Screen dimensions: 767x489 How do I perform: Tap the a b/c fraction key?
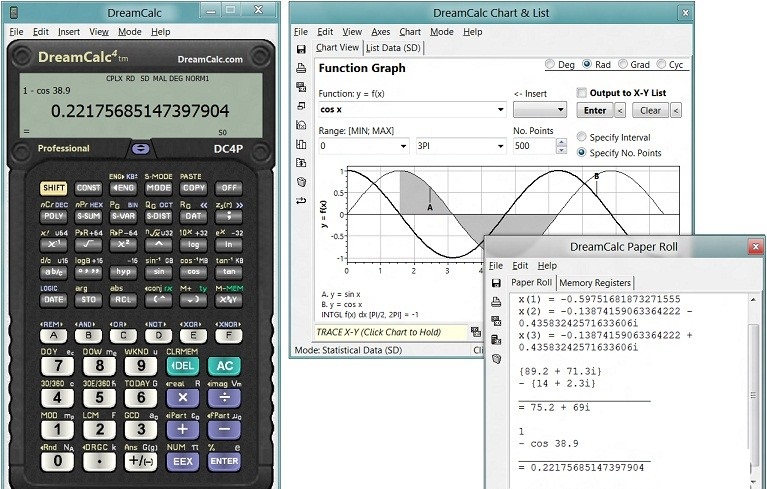pos(53,272)
